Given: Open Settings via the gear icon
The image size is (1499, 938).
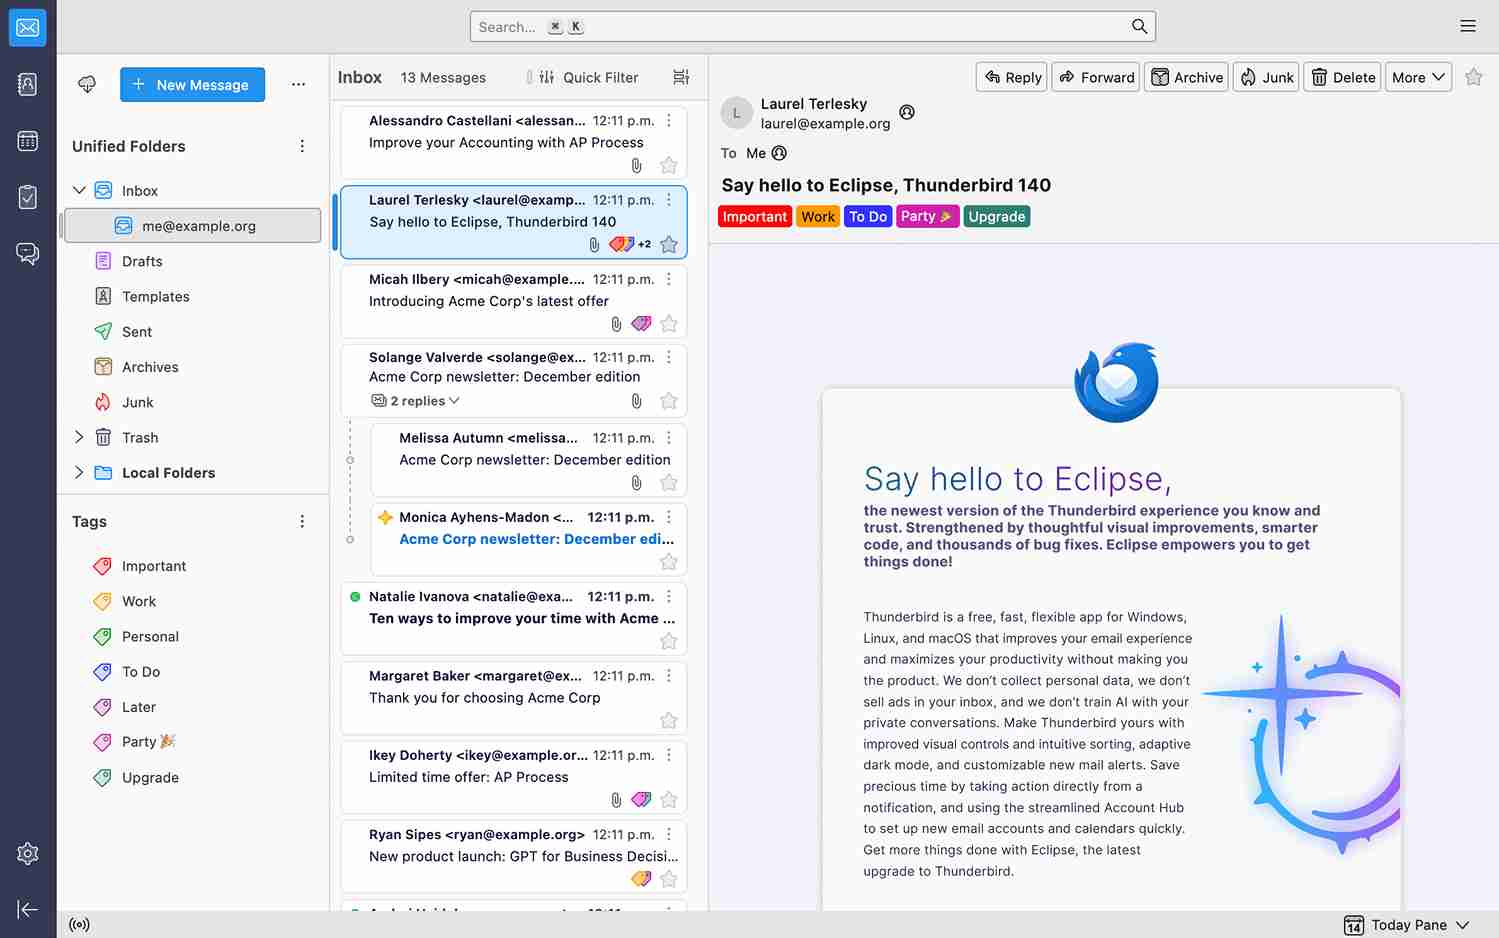Looking at the screenshot, I should tap(28, 853).
